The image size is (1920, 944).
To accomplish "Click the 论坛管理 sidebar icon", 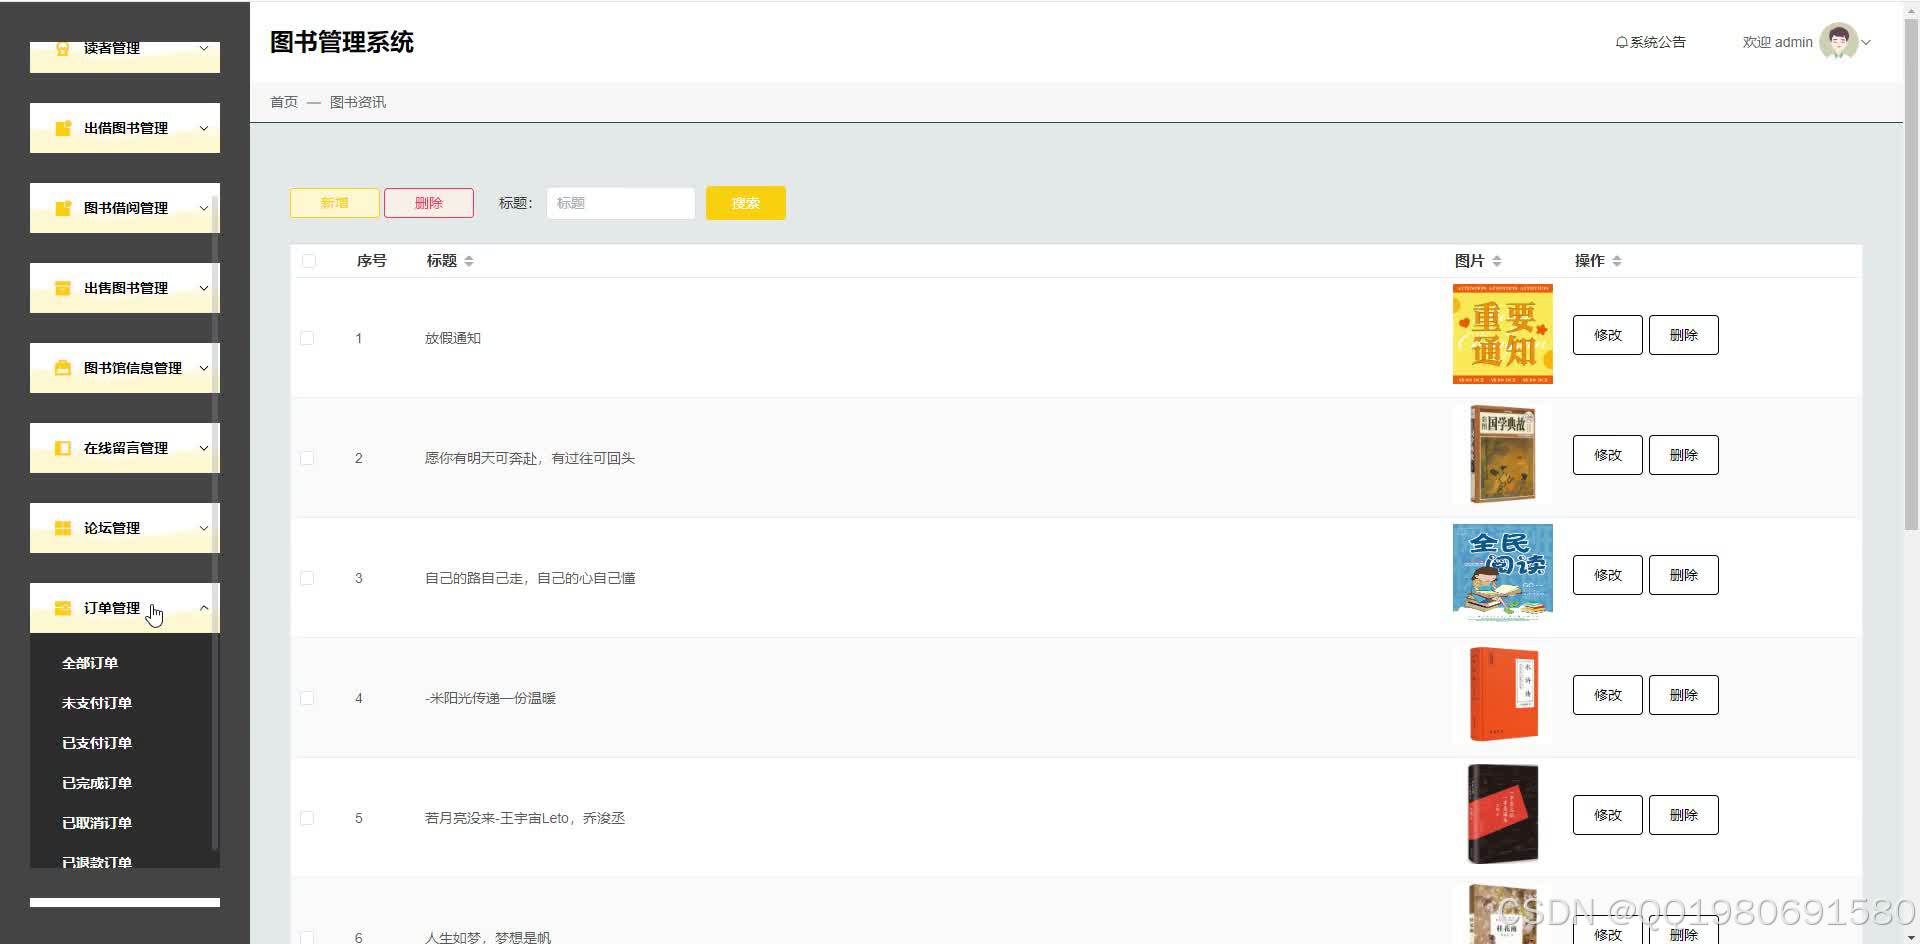I will click(x=63, y=528).
